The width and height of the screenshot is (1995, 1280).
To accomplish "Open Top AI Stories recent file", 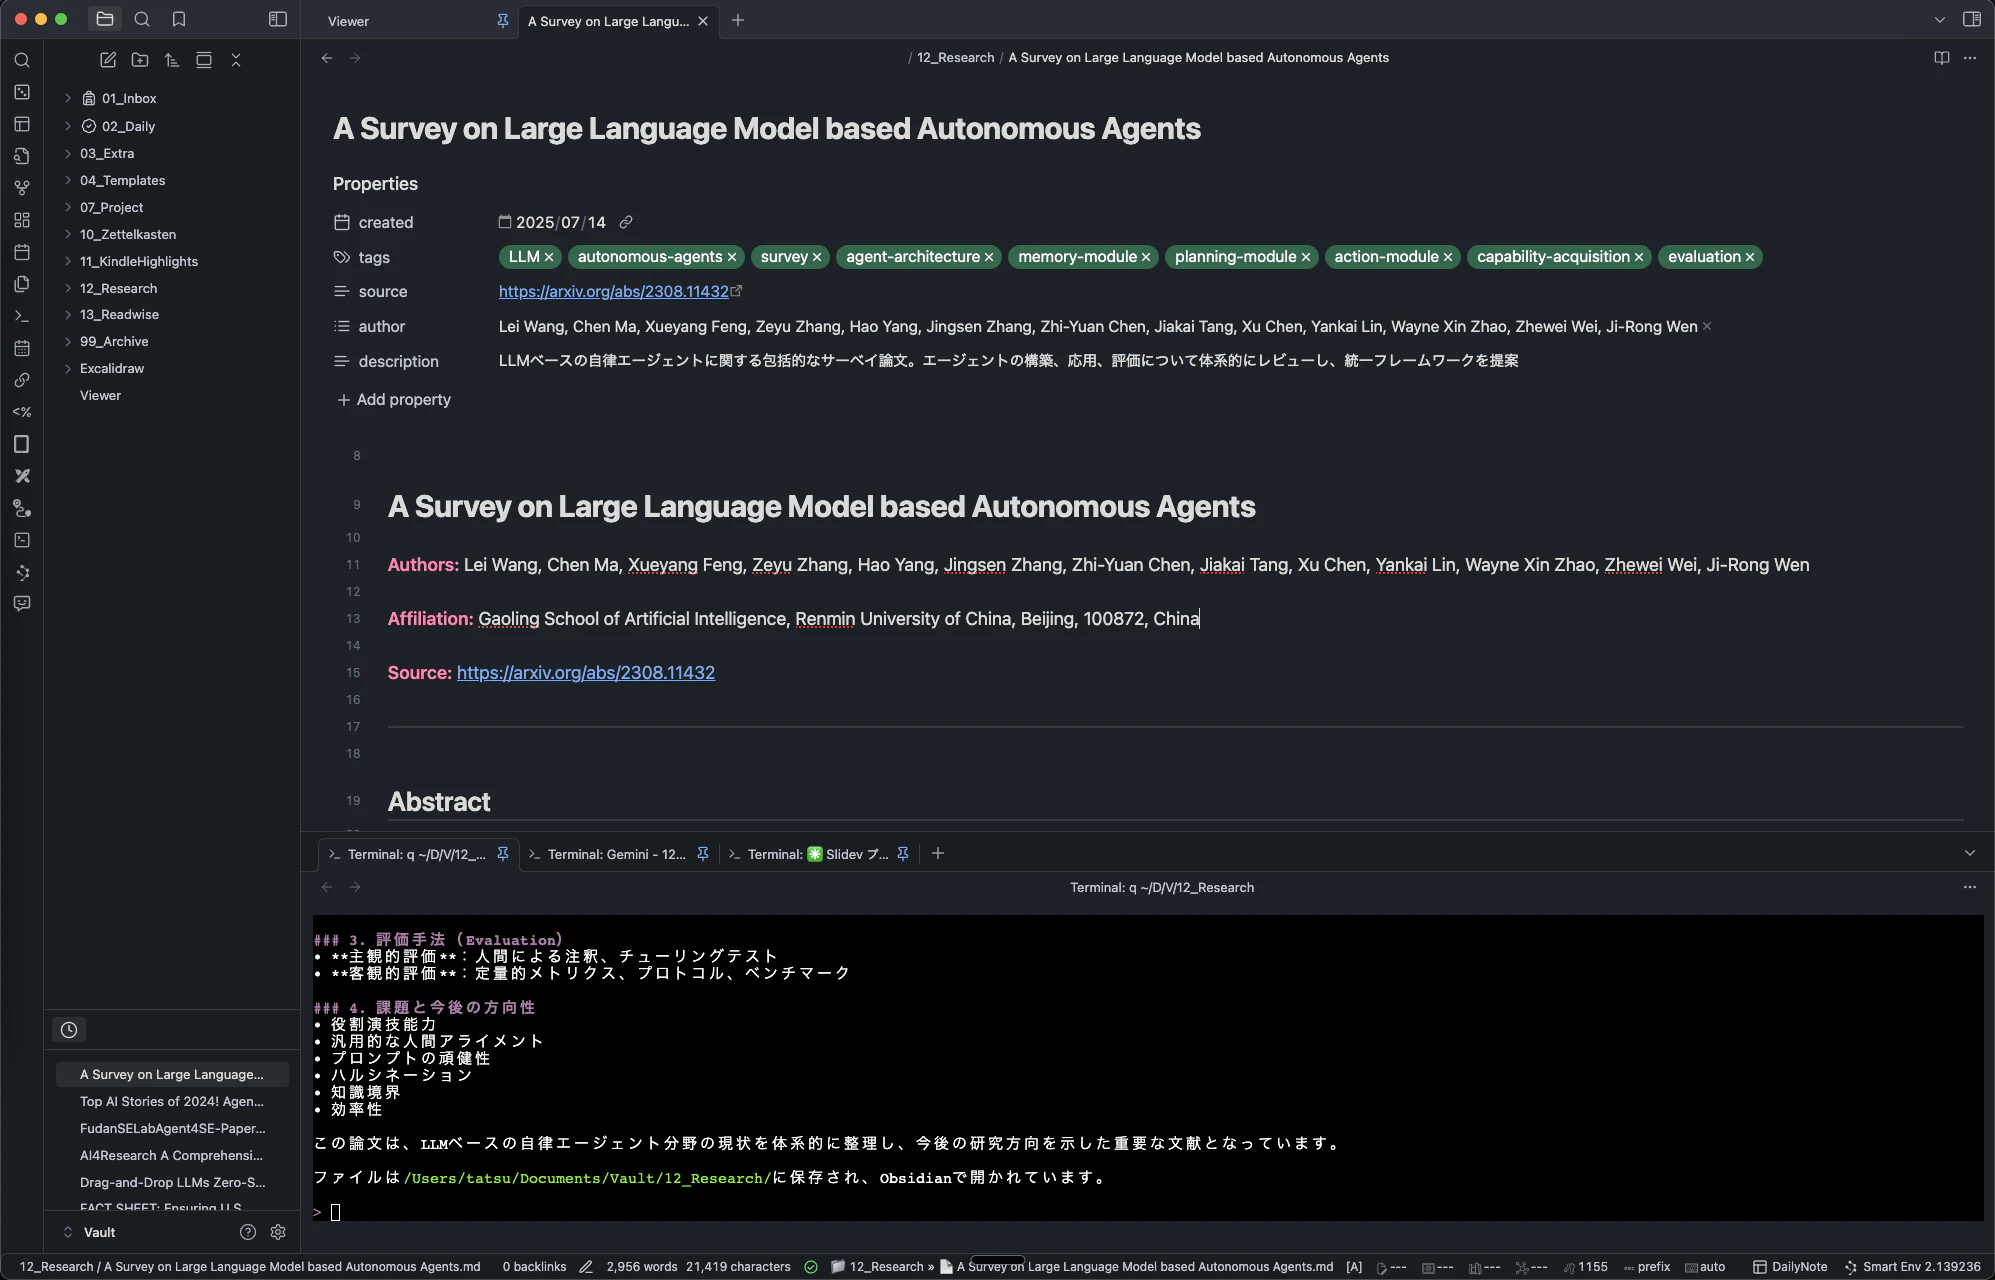I will pos(171,1101).
